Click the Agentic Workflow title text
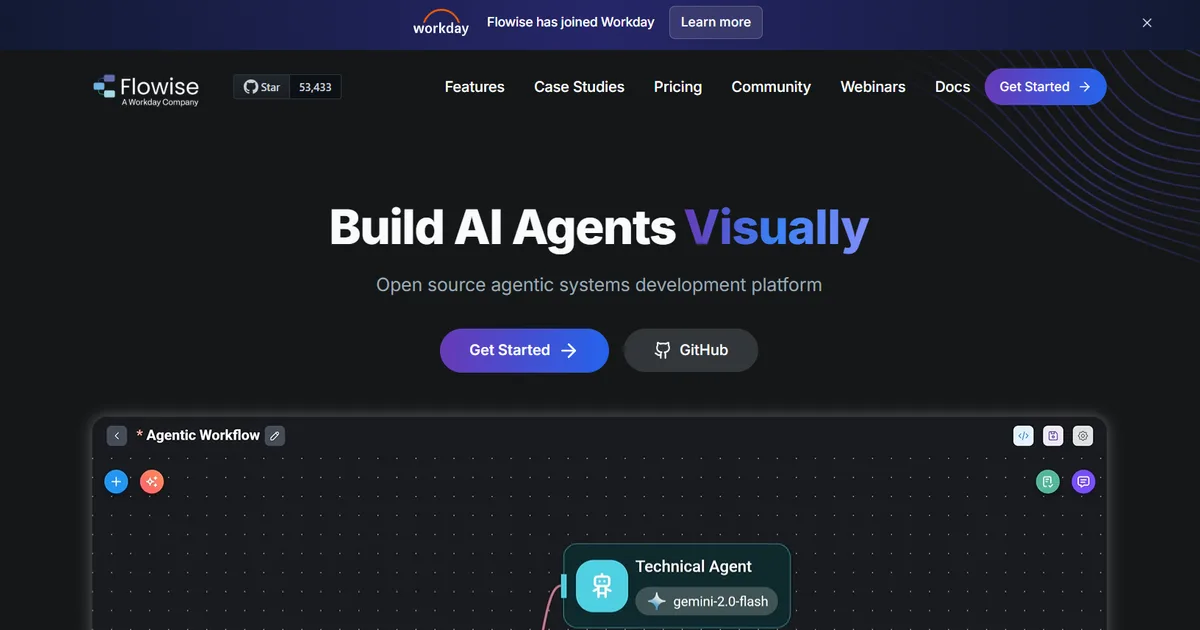 (x=203, y=436)
